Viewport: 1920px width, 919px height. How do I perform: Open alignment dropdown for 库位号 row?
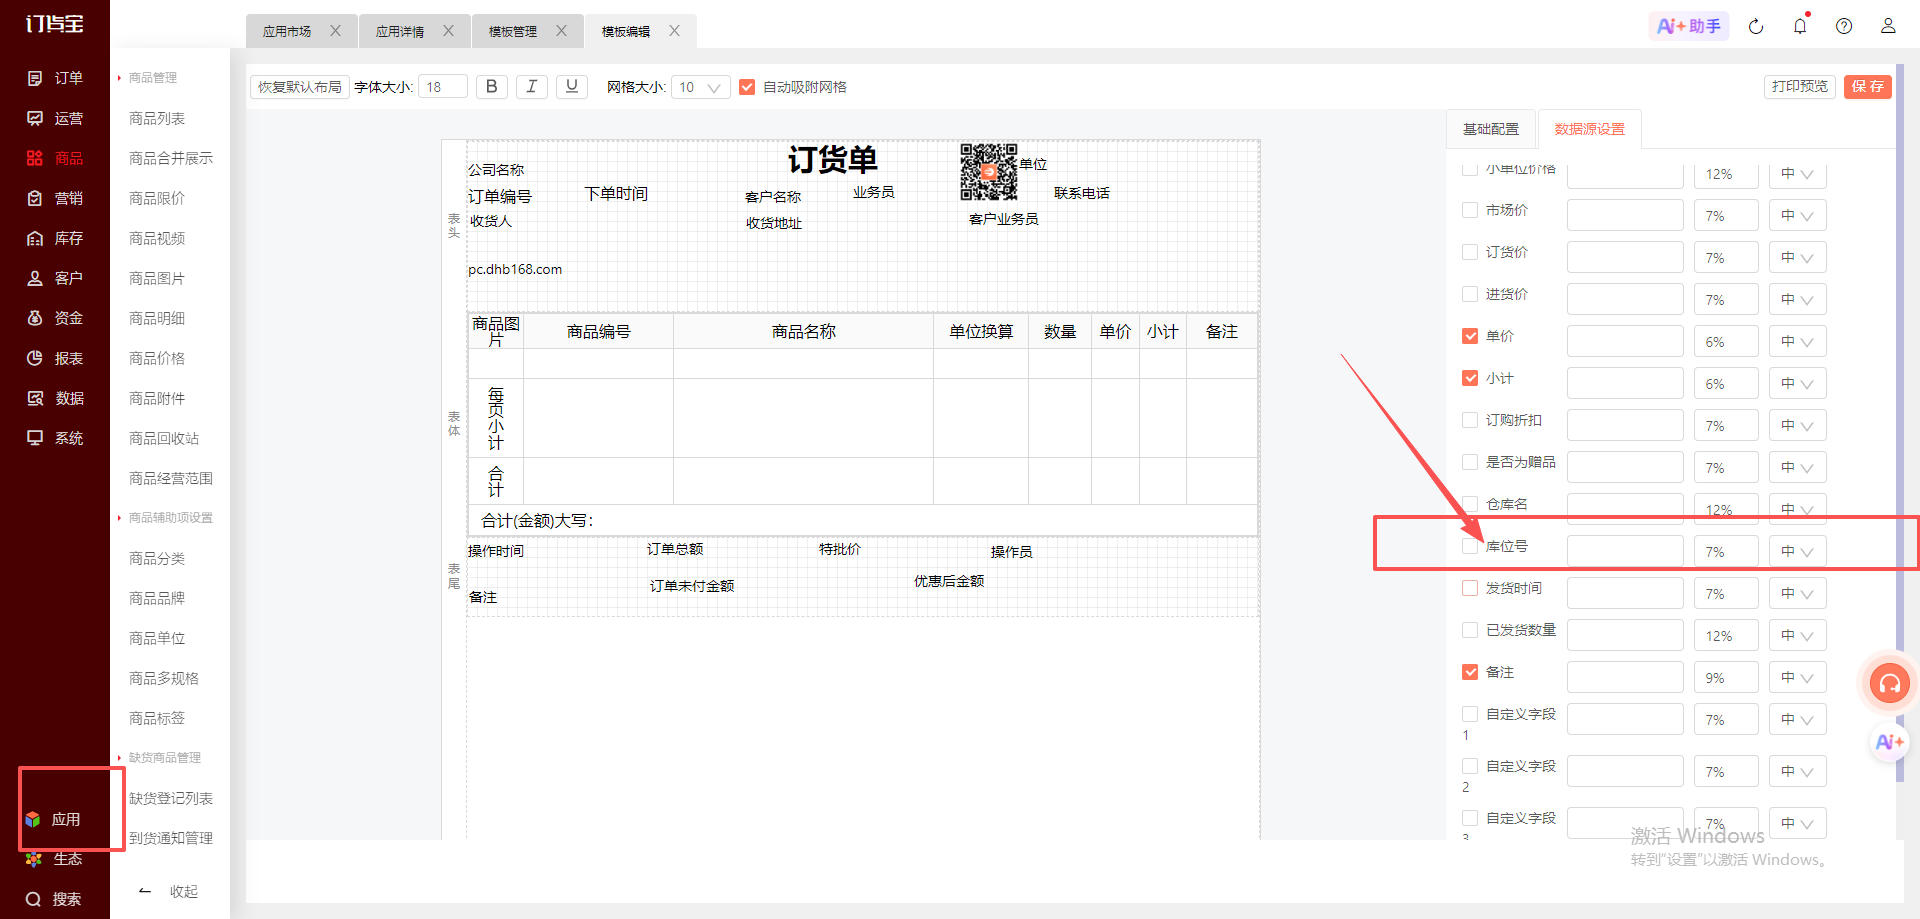click(1797, 551)
